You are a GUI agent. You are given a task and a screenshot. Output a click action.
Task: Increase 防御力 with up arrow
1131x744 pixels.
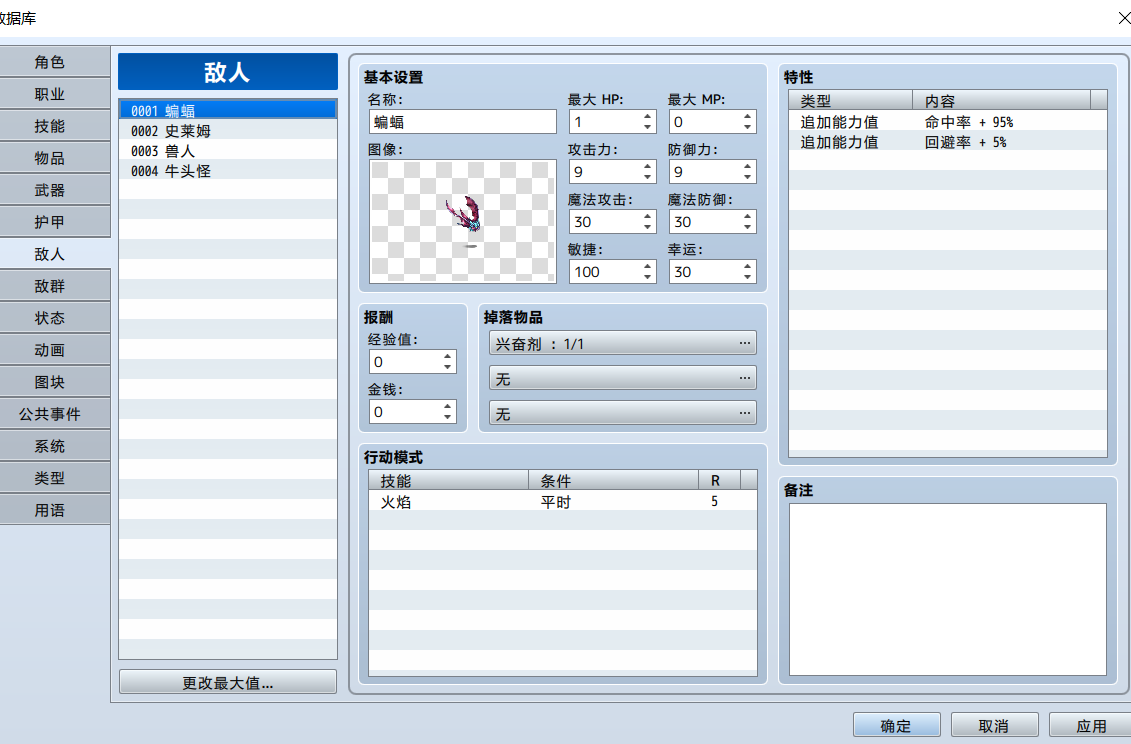(x=747, y=166)
